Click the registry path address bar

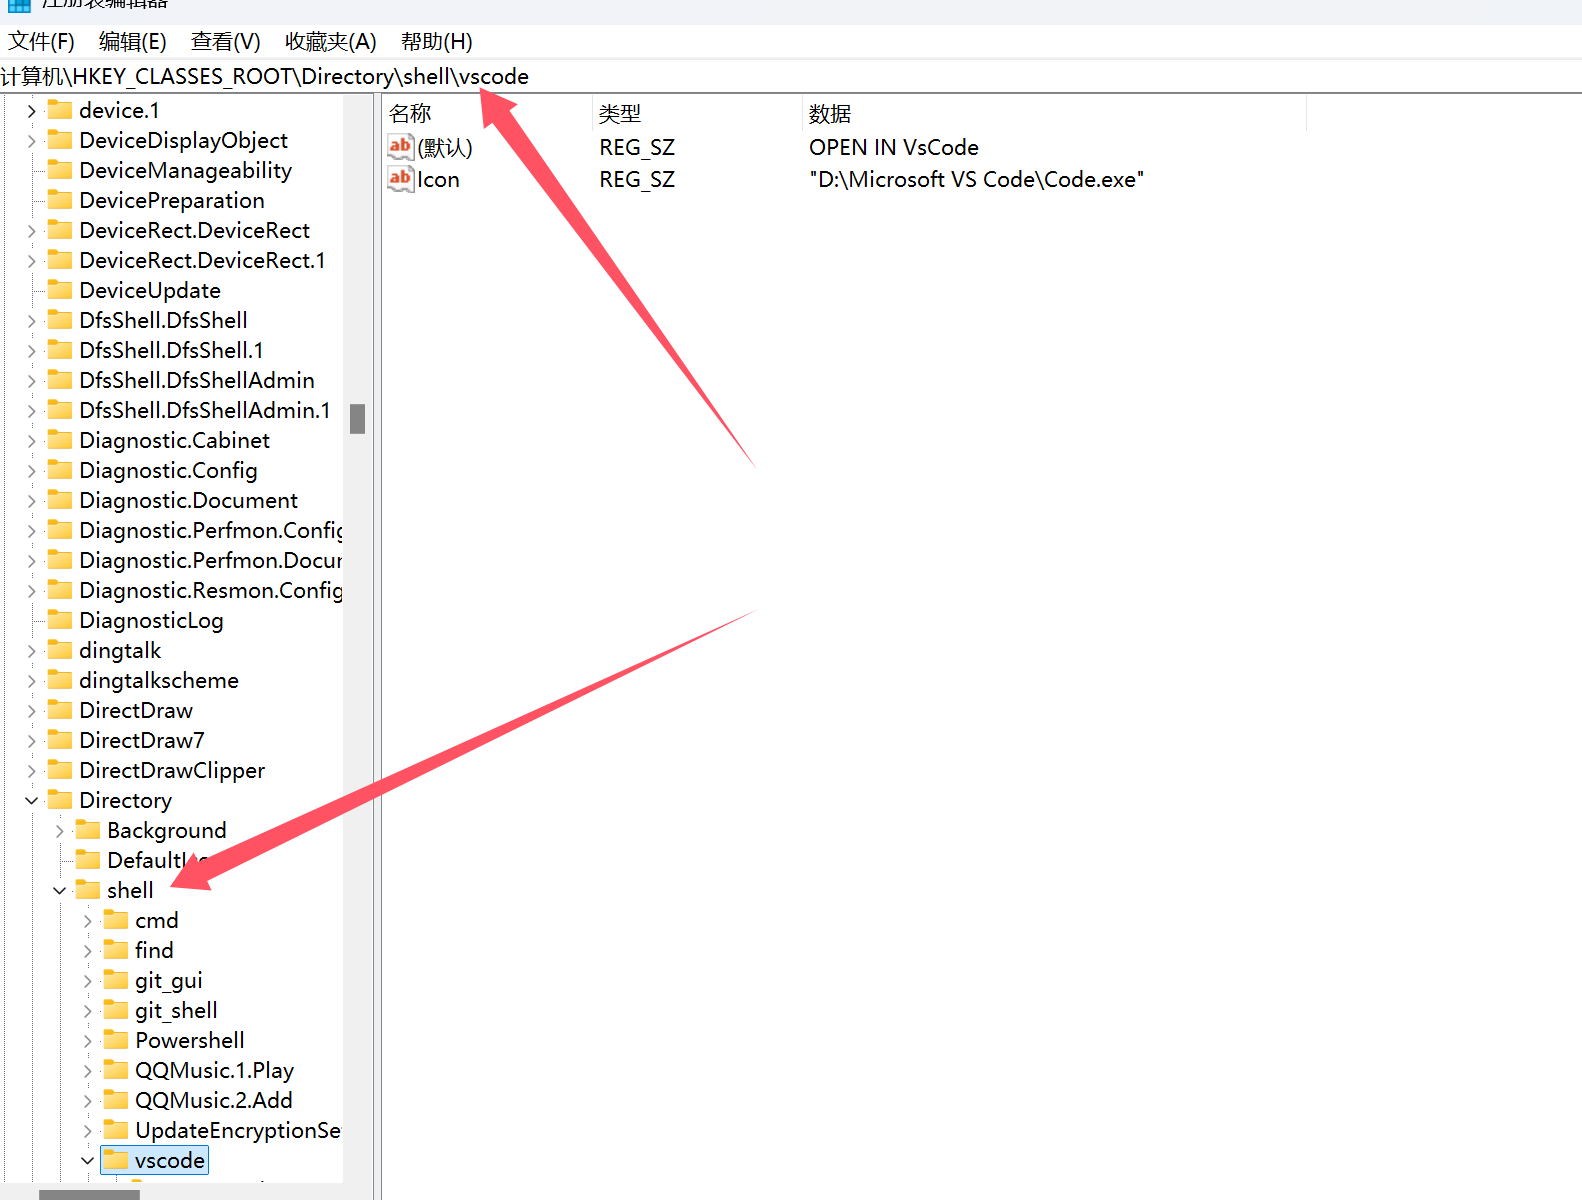pos(790,77)
